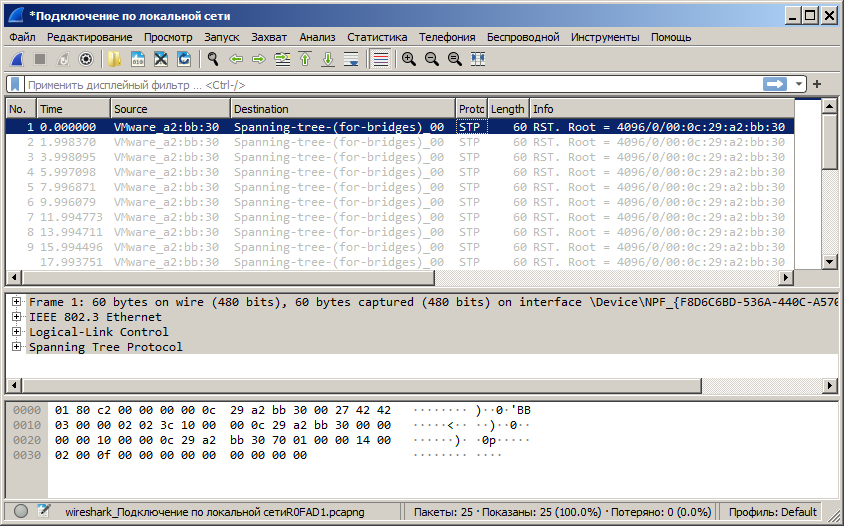Click expert information circle in status bar
This screenshot has height=526, width=844.
coord(21,511)
